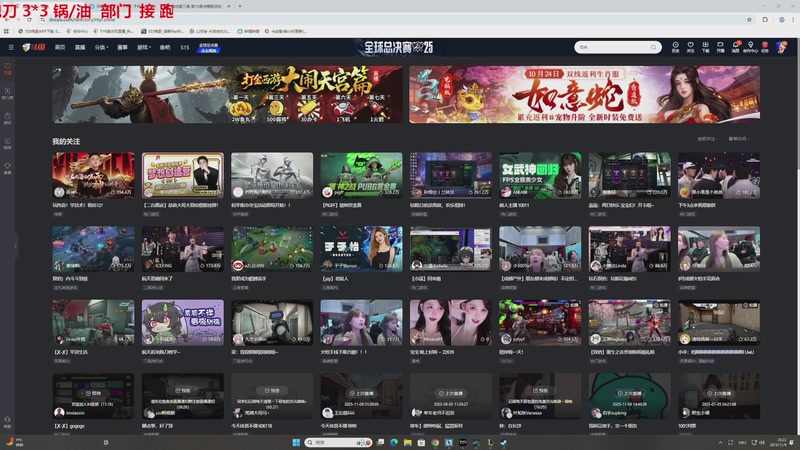Open the apps grid icon in bookmarks bar
Viewport: 800px width, 450px height.
coord(6,31)
